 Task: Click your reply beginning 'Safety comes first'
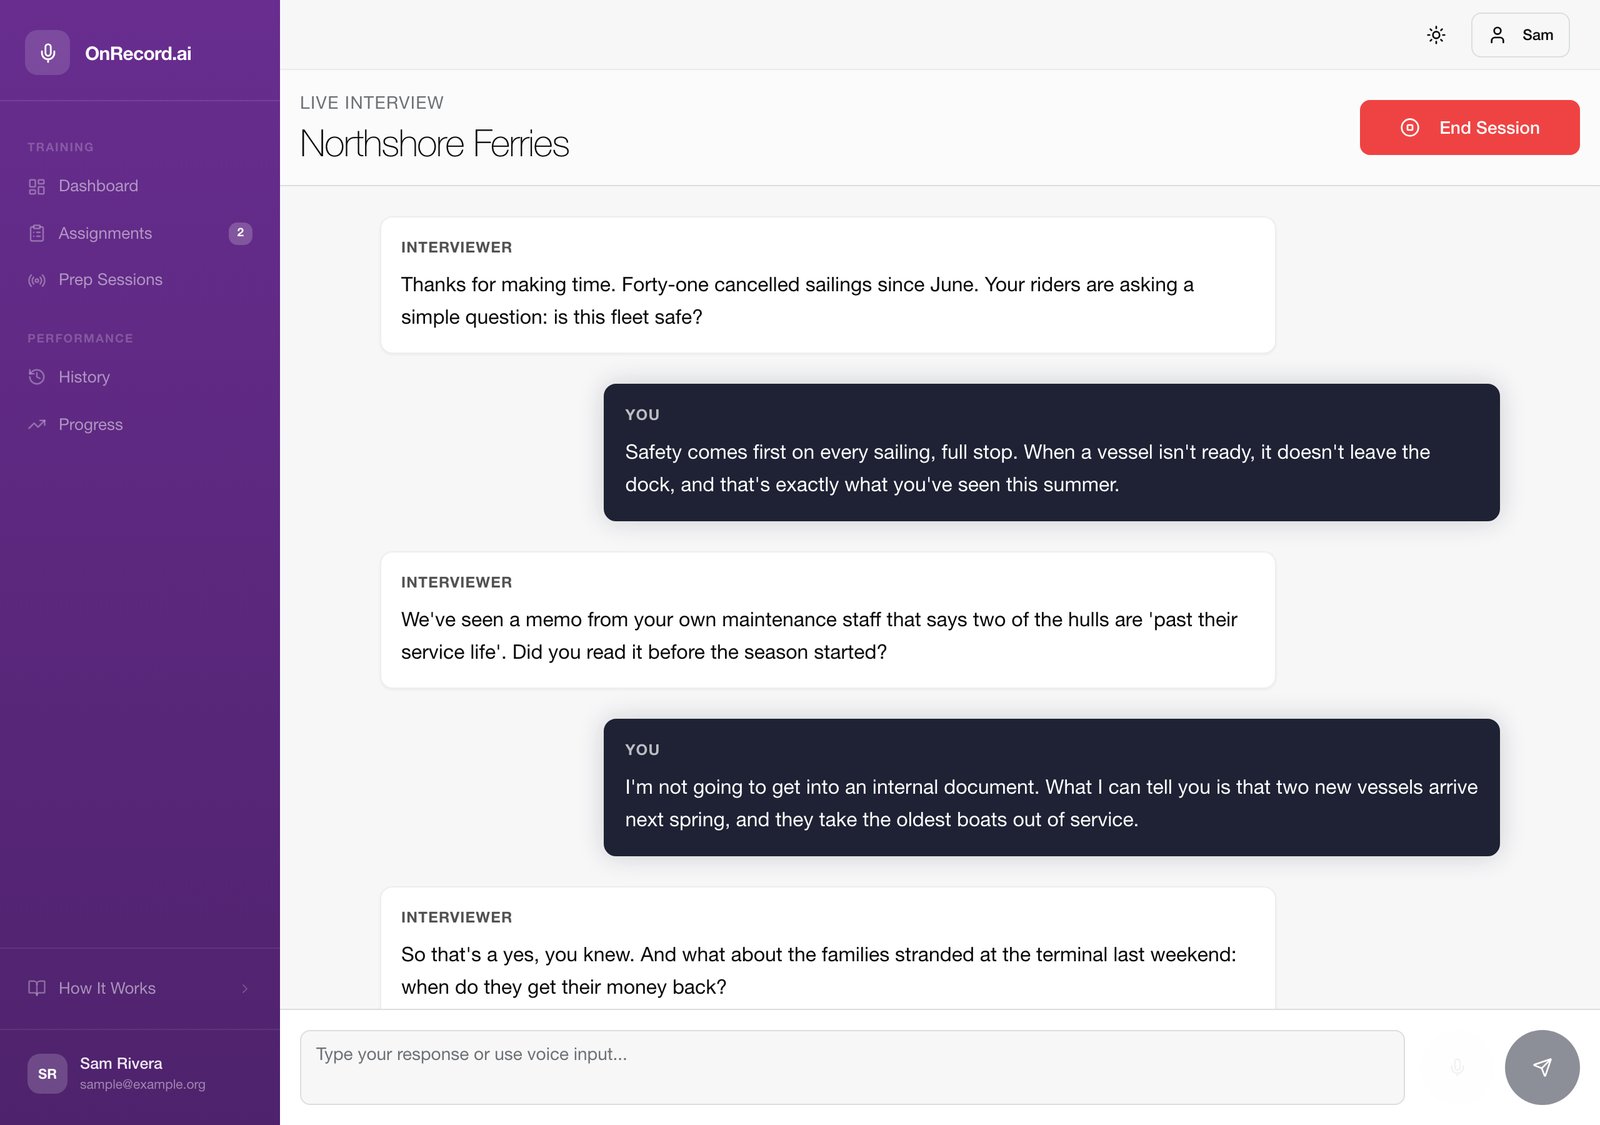1051,452
